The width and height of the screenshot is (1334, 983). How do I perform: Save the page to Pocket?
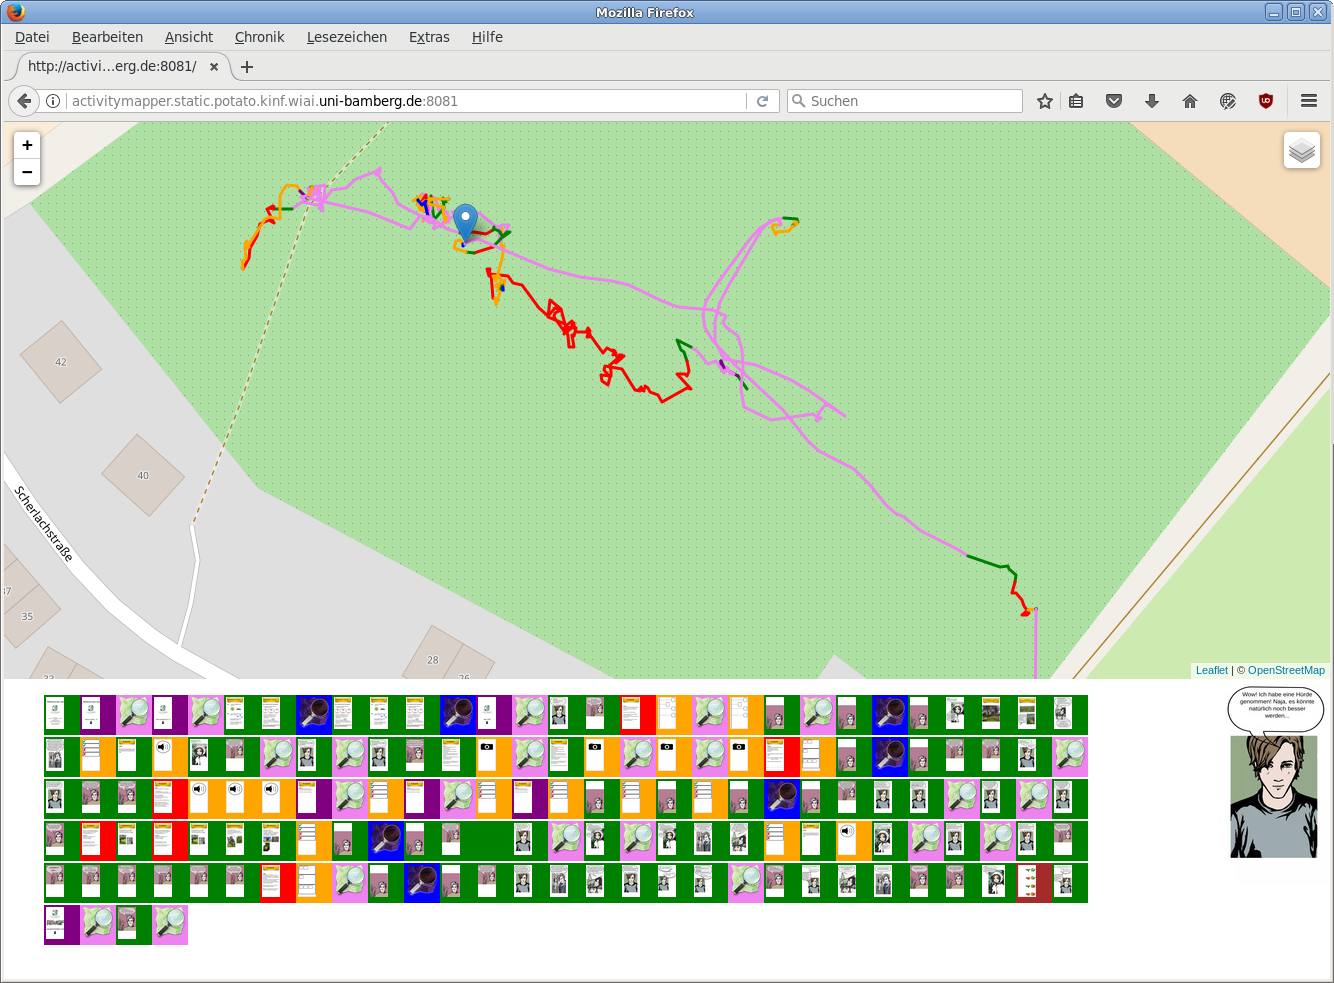[1114, 101]
